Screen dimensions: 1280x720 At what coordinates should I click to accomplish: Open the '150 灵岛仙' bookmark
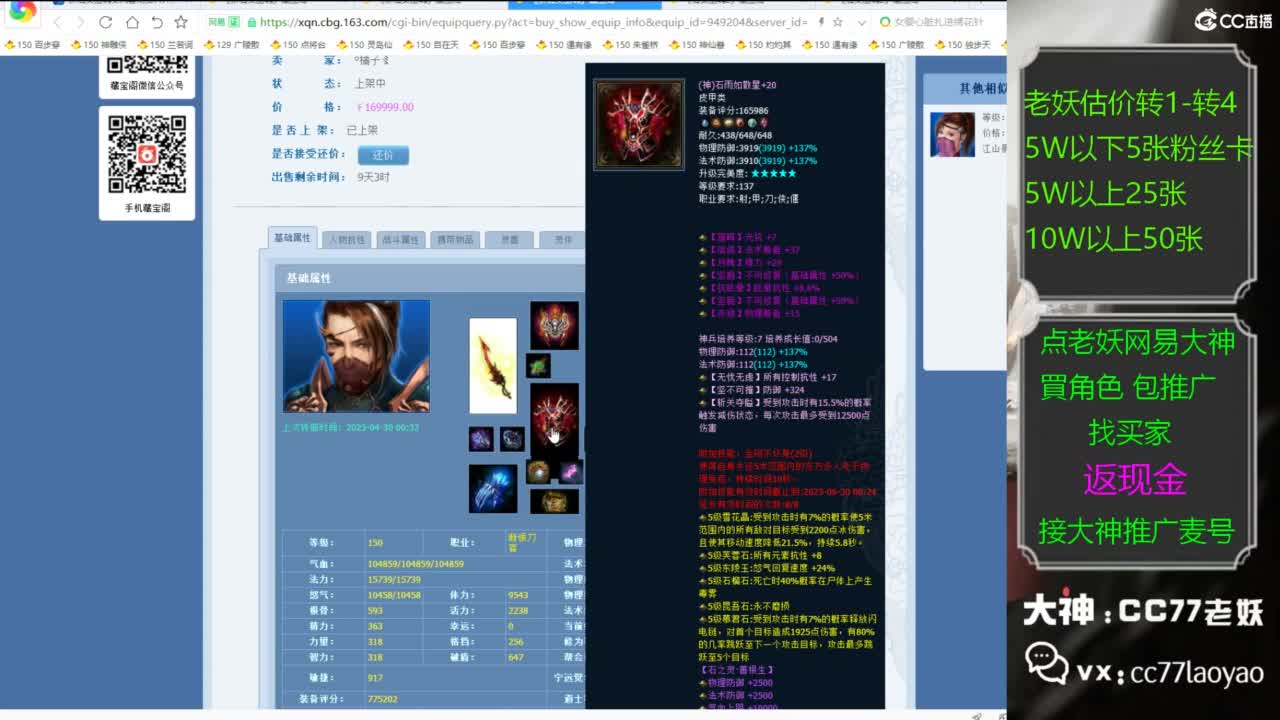[x=364, y=45]
